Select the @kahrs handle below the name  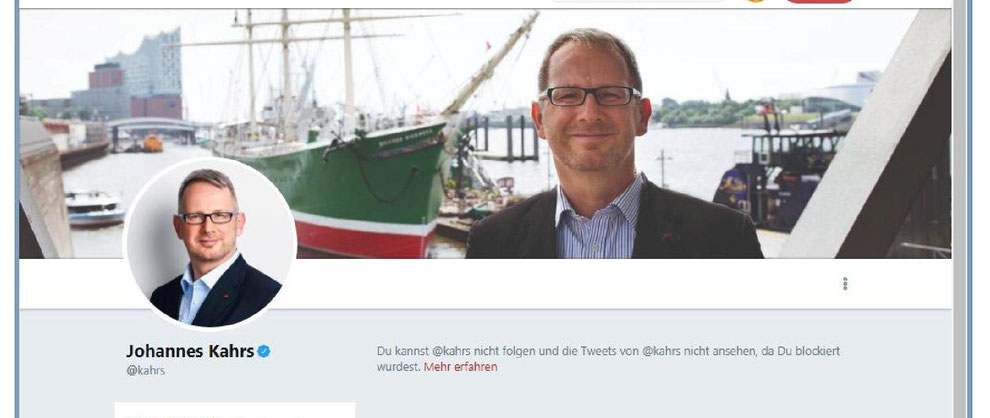145,371
